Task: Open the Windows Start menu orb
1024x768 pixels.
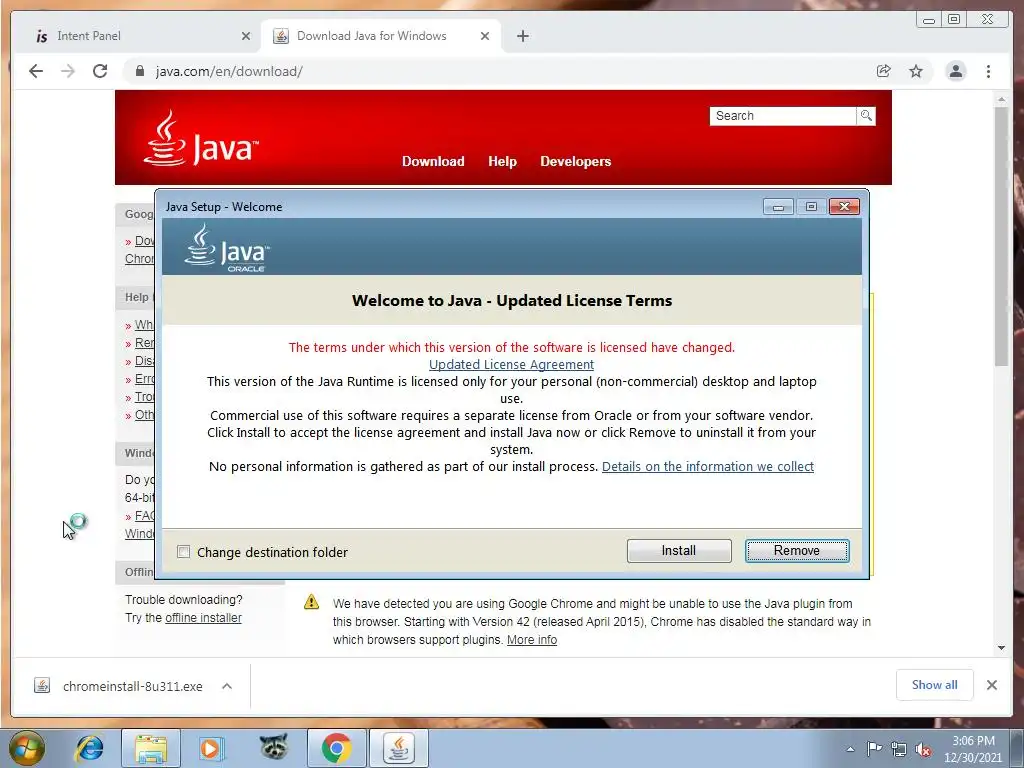Action: 27,748
